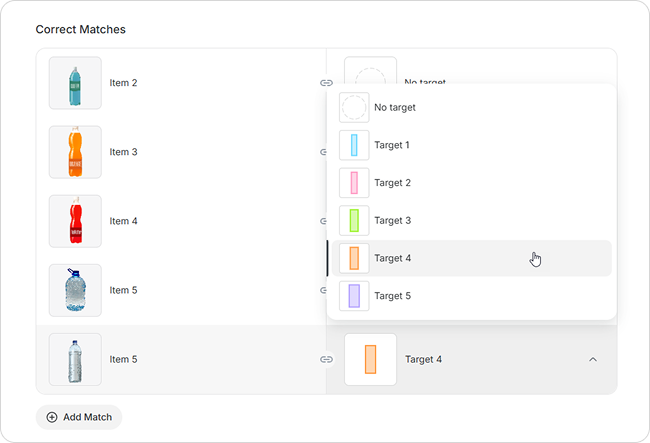Pick Target 5 from the dropdown list

click(392, 296)
